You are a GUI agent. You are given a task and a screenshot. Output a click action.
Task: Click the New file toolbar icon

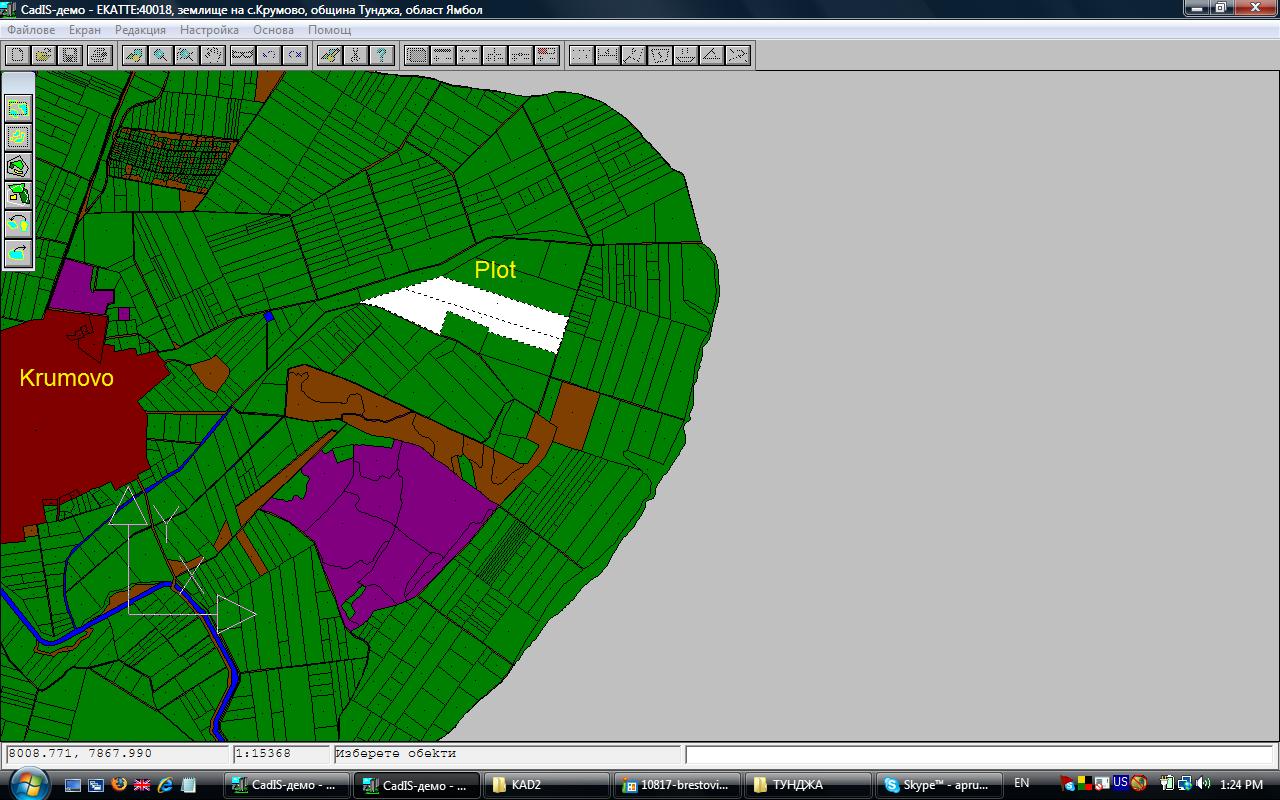17,55
